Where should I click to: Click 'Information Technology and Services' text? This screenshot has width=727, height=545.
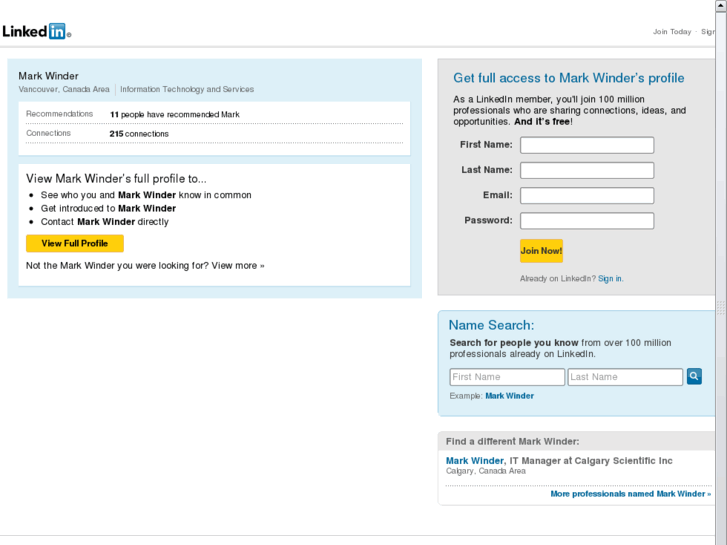coord(187,89)
